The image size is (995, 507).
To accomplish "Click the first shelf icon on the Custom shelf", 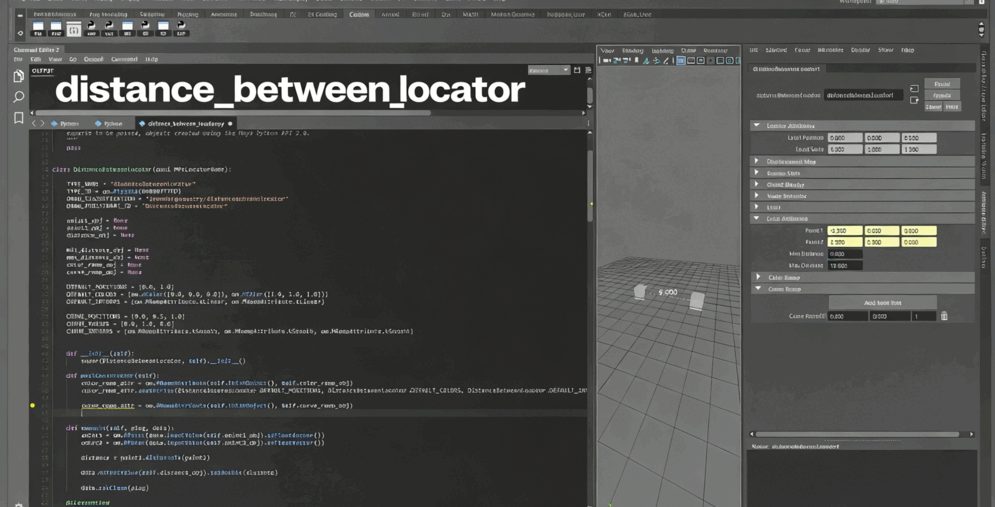I will point(37,29).
